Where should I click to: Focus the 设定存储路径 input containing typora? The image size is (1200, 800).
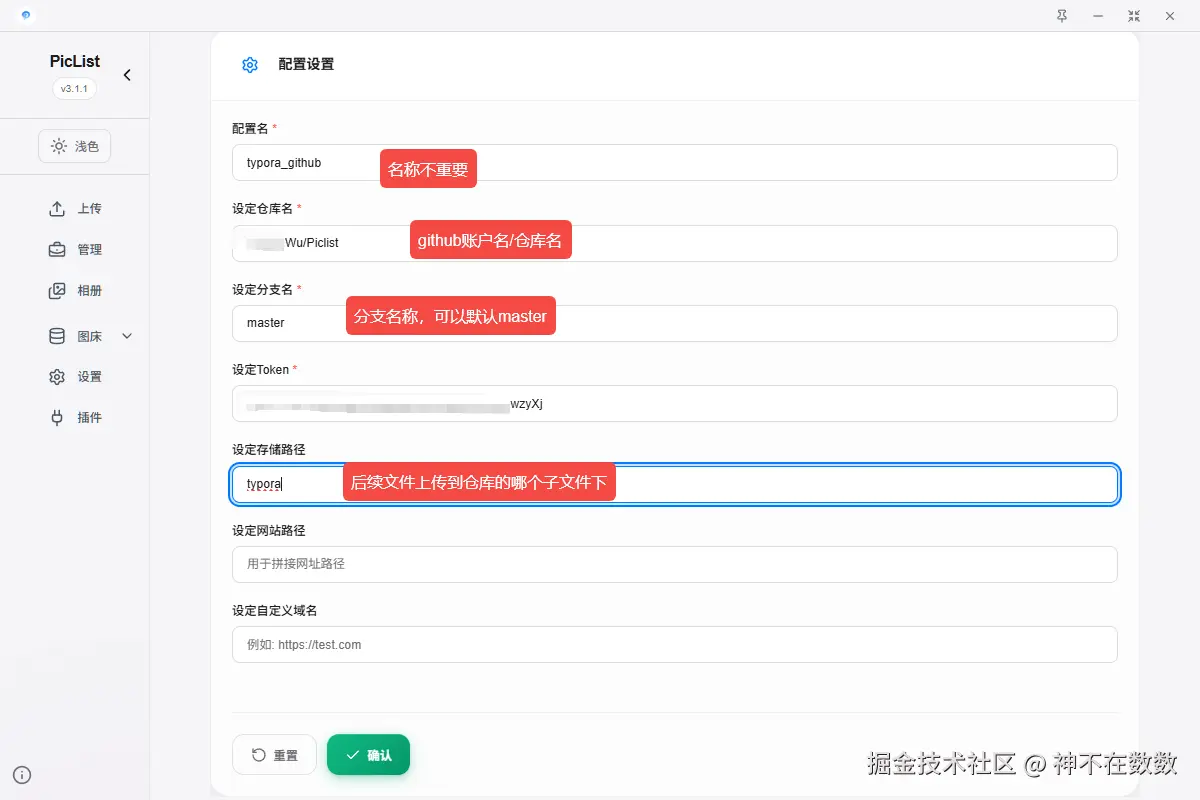(x=675, y=484)
